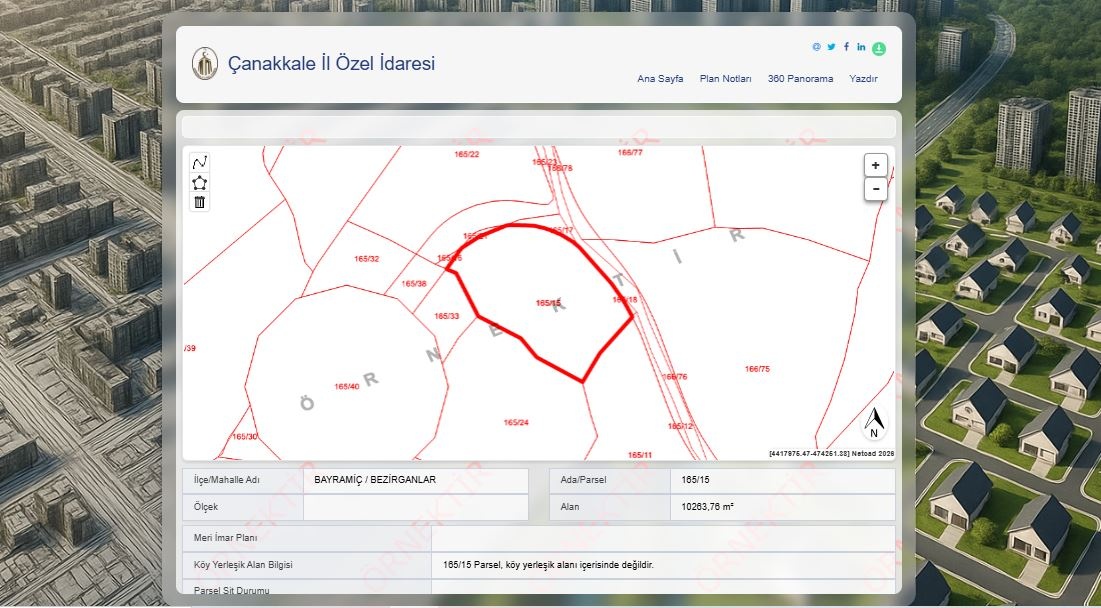
Task: Select the polygon area drawing tool
Action: [199, 183]
